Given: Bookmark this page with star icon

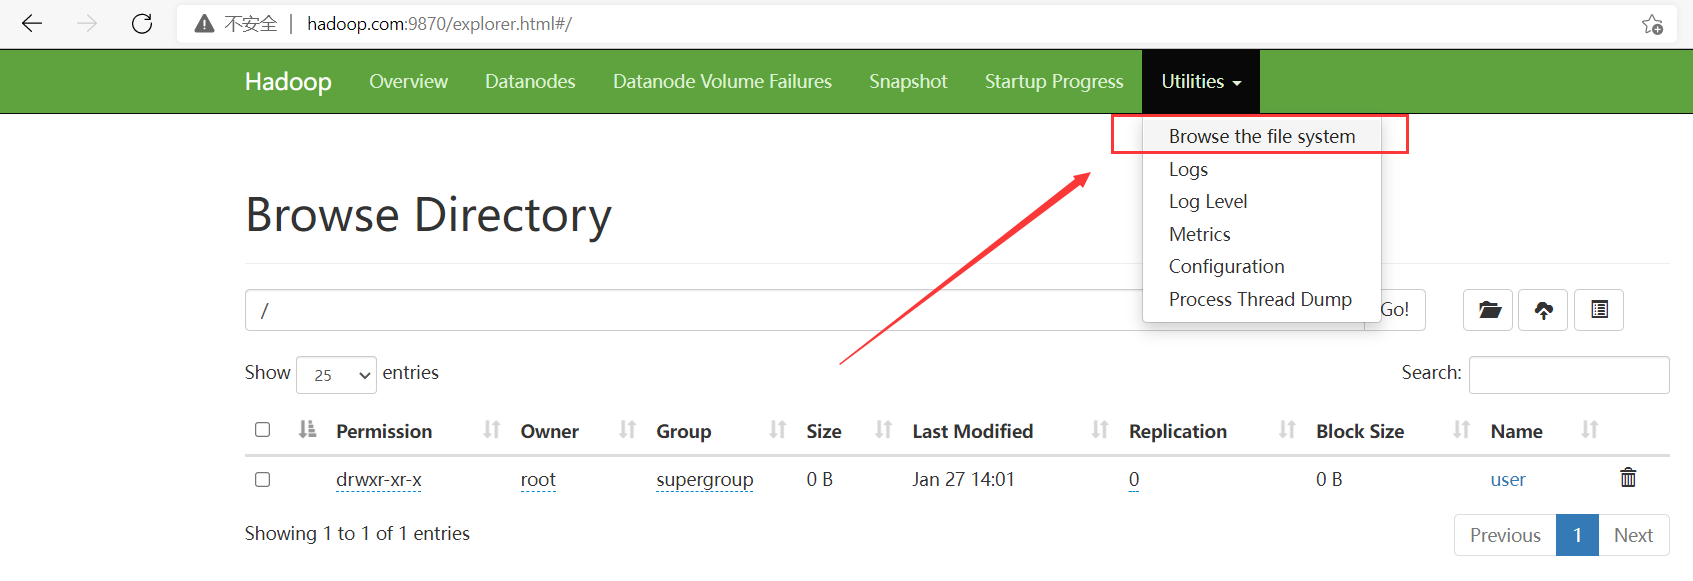Looking at the screenshot, I should click(1652, 24).
